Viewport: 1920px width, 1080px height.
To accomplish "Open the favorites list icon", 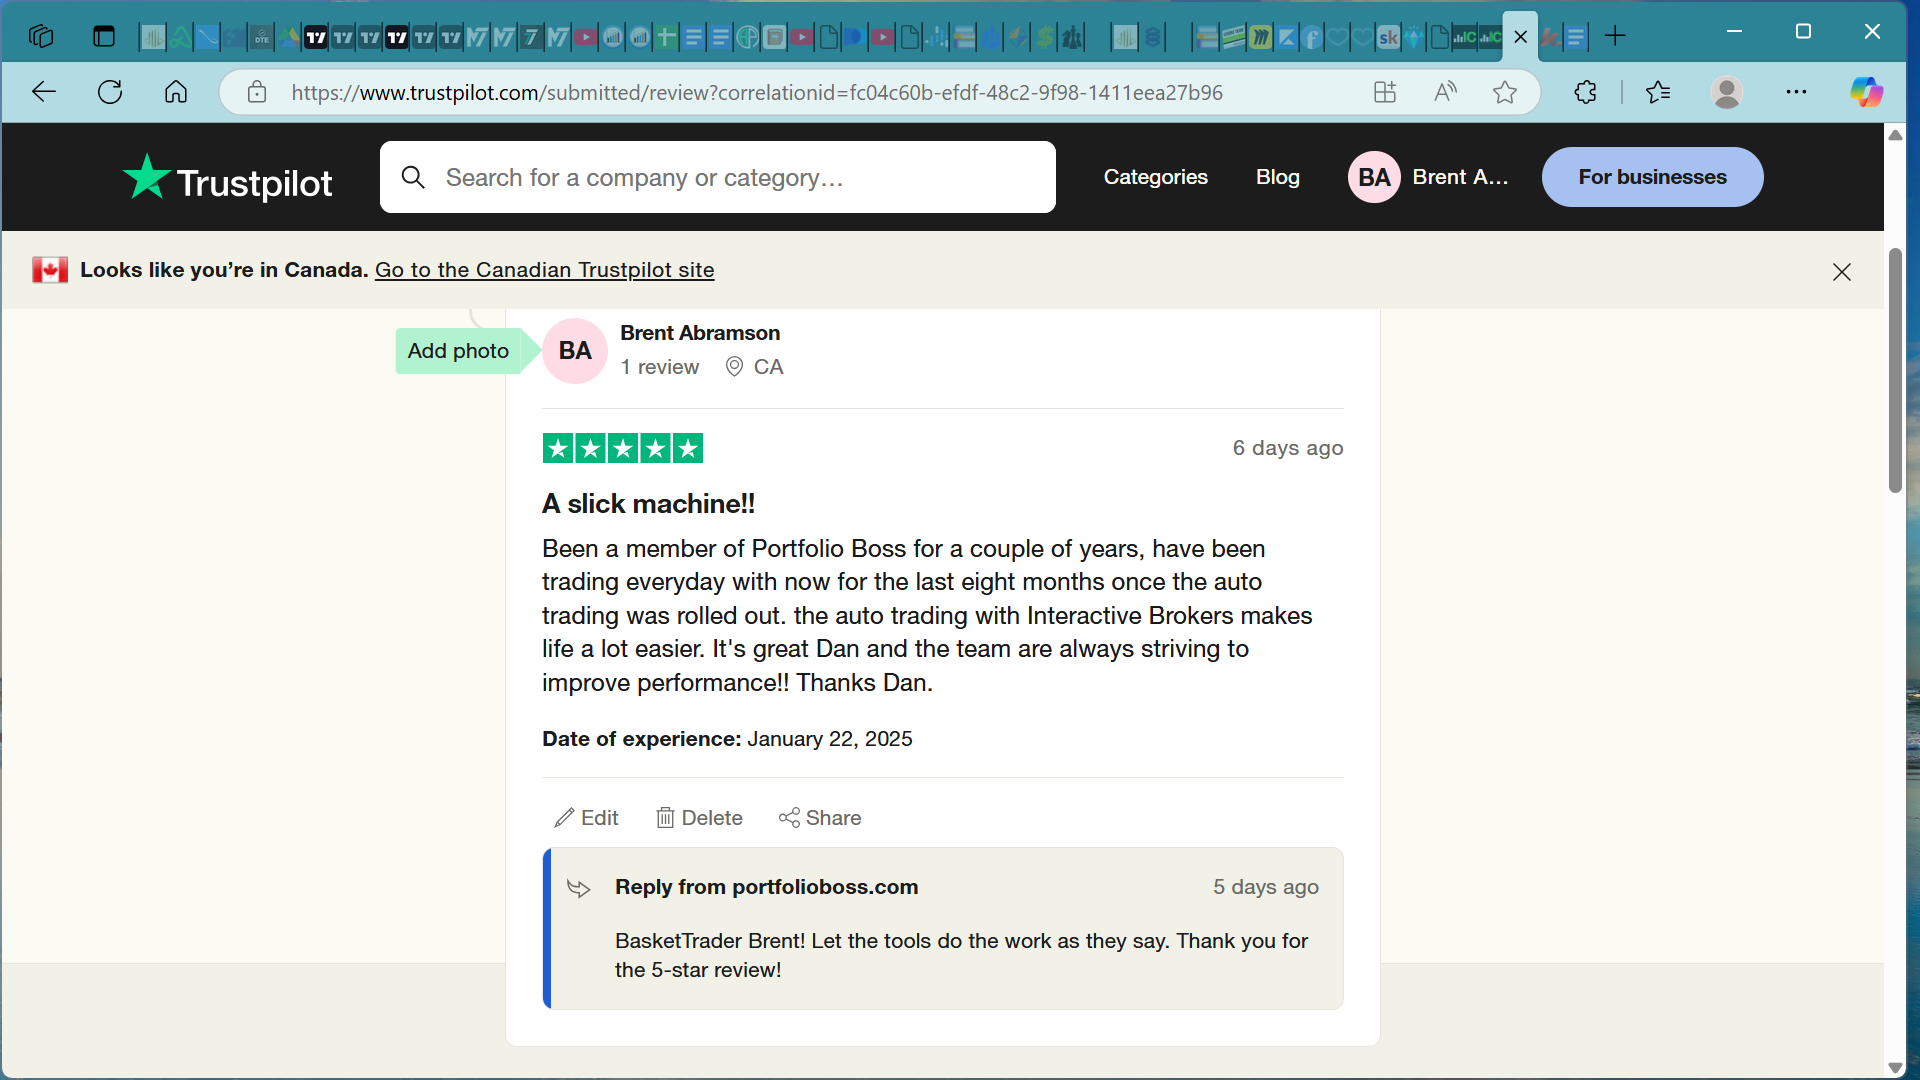I will [1657, 92].
